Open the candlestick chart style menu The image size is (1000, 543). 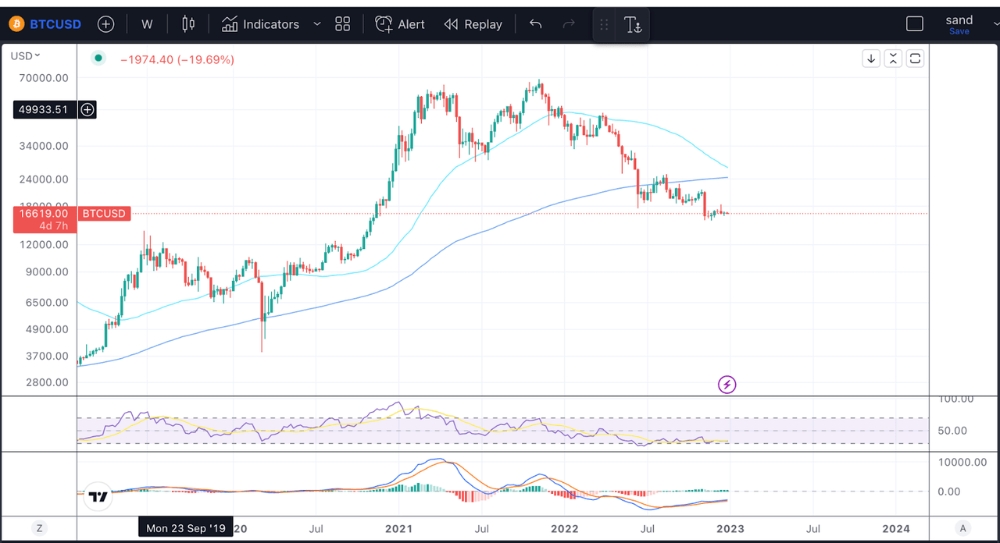tap(188, 24)
